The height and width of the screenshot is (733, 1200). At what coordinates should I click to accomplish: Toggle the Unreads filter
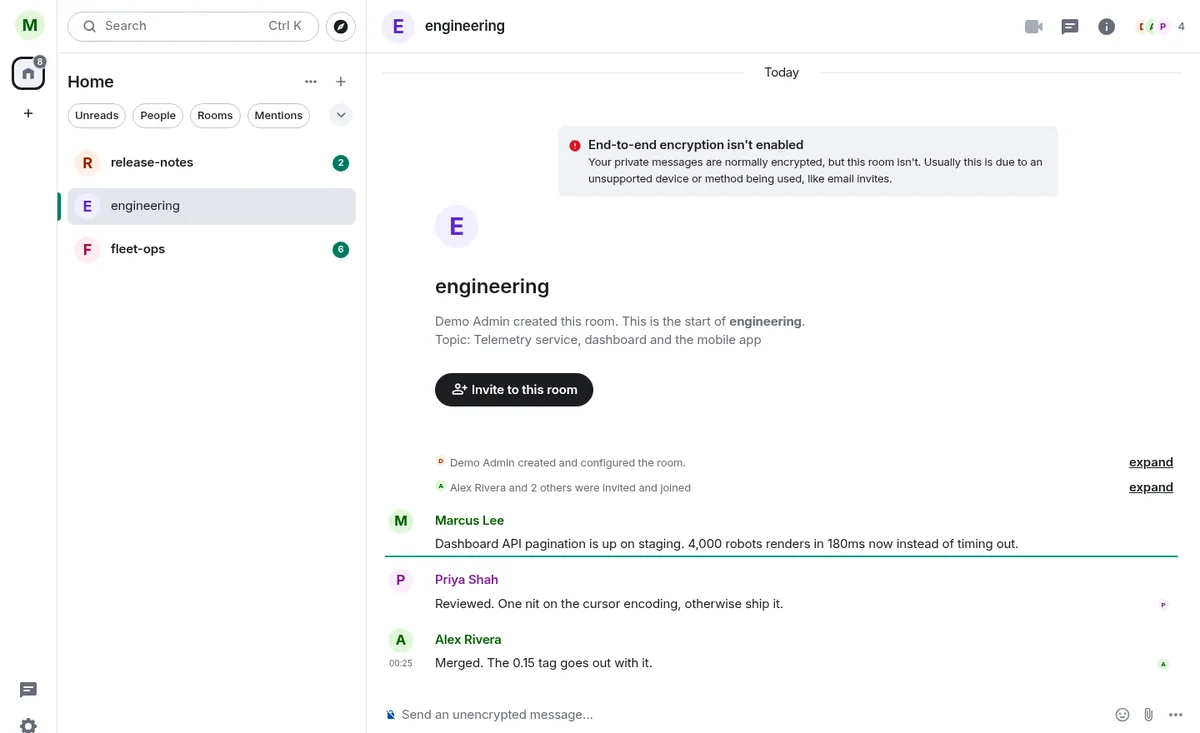click(97, 115)
